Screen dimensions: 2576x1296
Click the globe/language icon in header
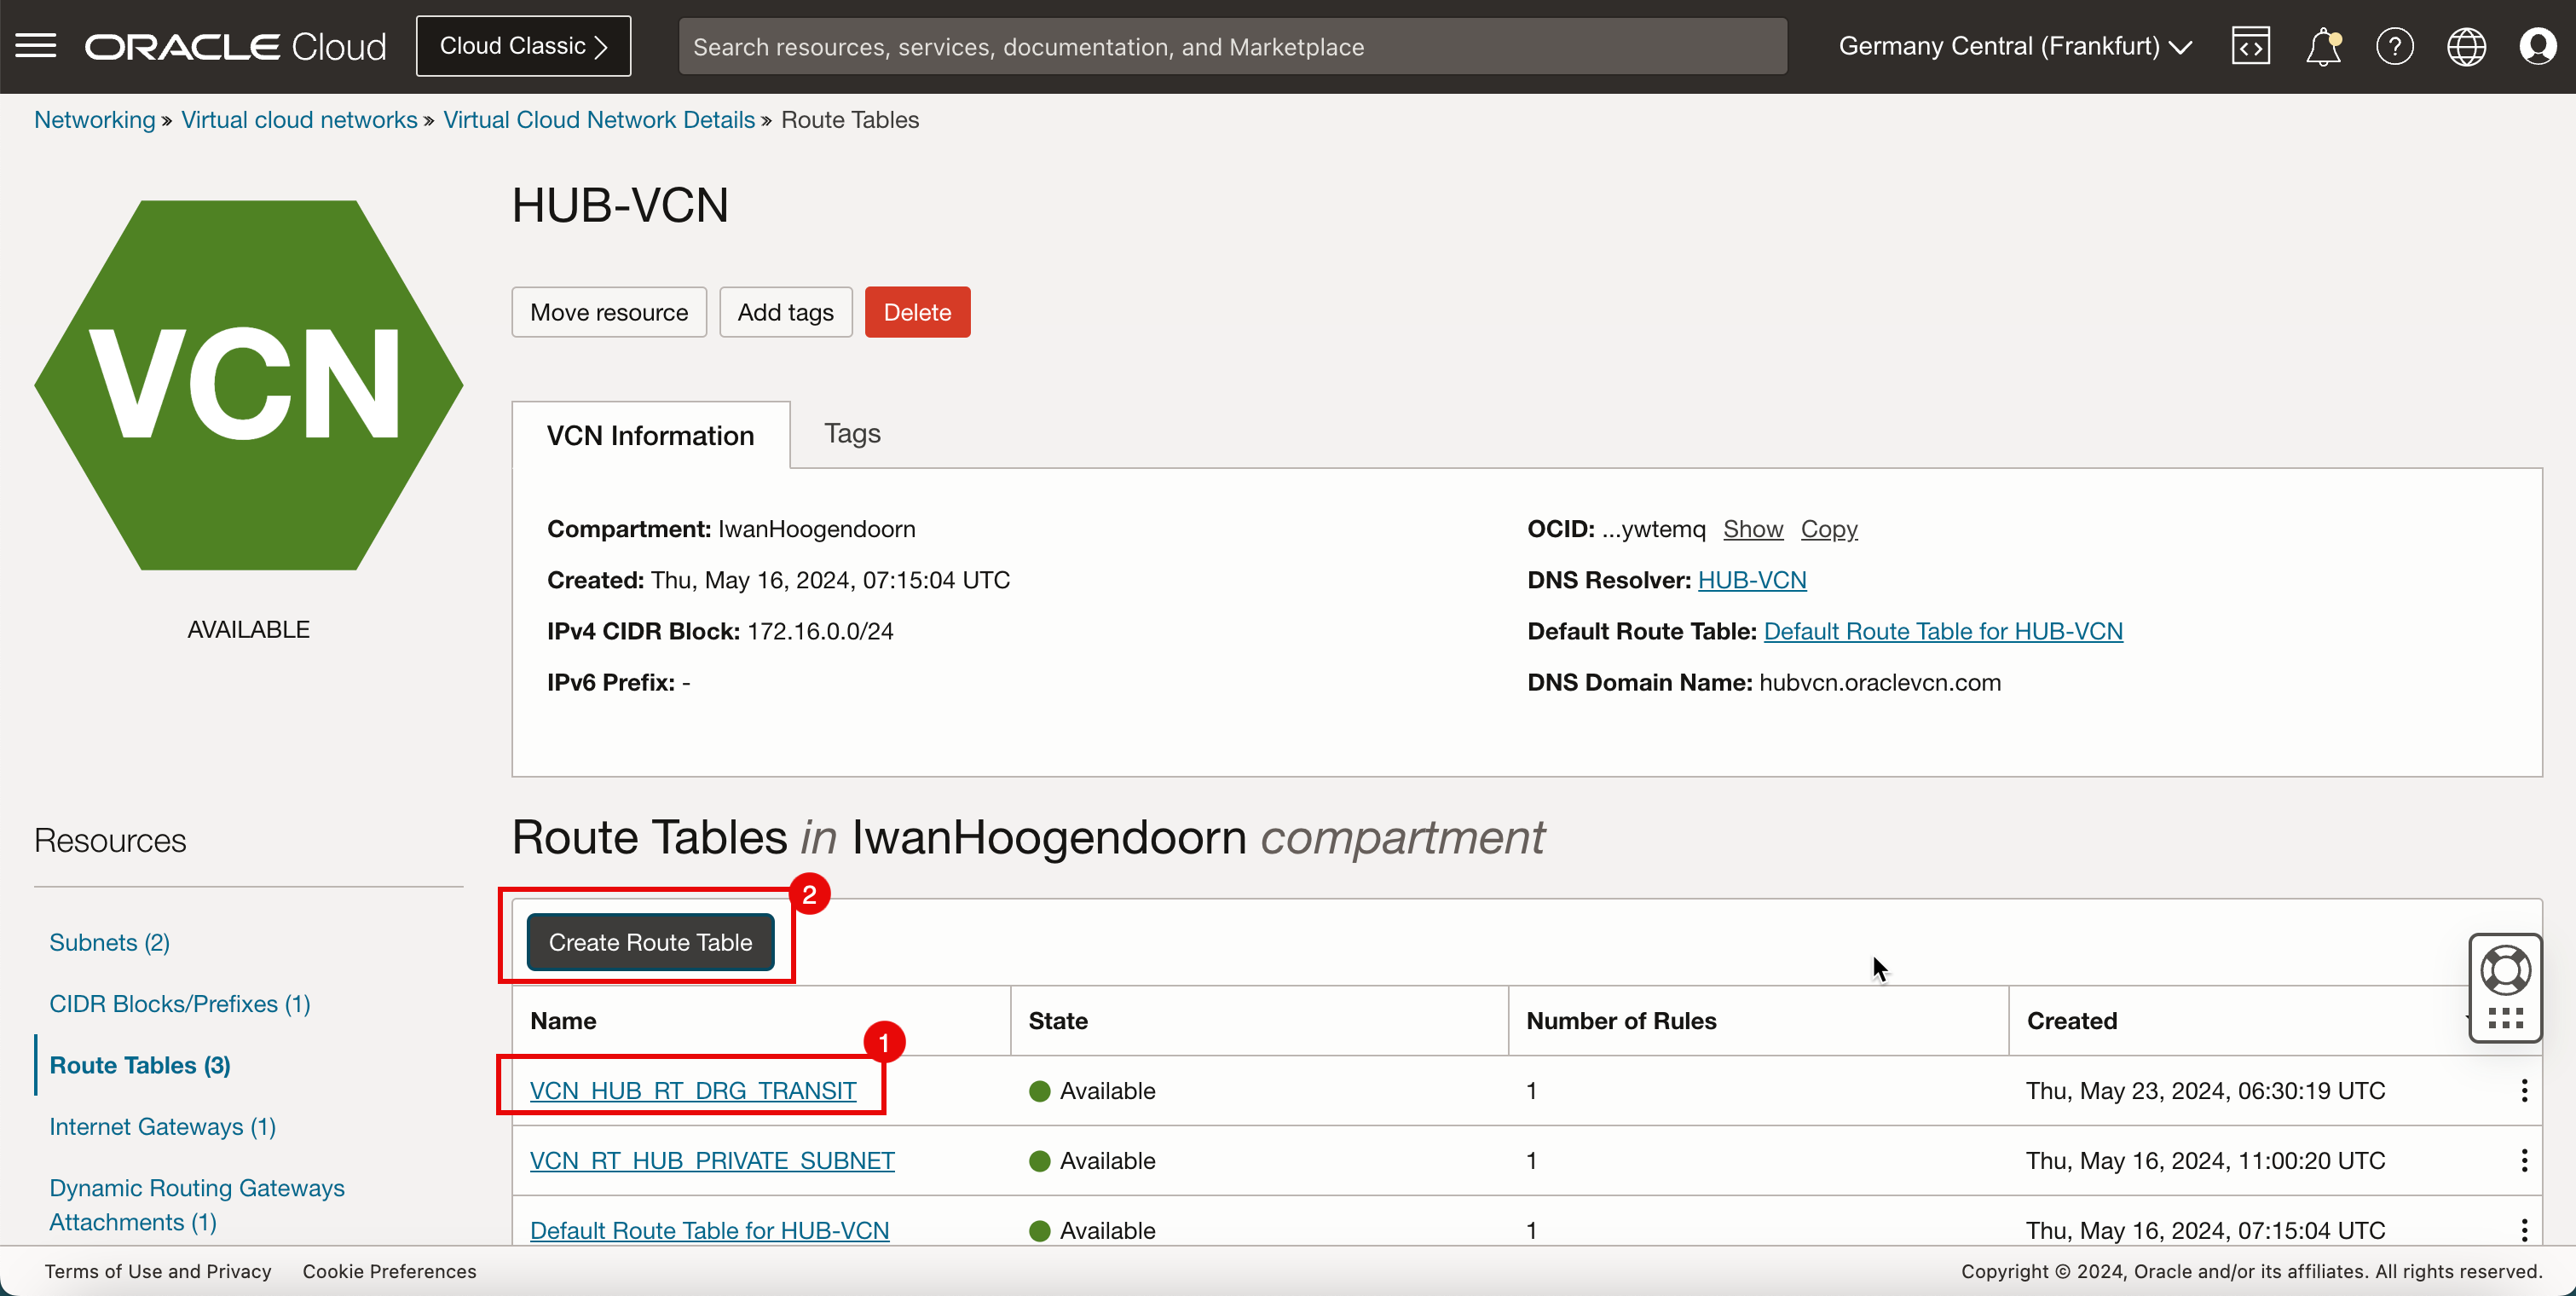click(x=2465, y=46)
